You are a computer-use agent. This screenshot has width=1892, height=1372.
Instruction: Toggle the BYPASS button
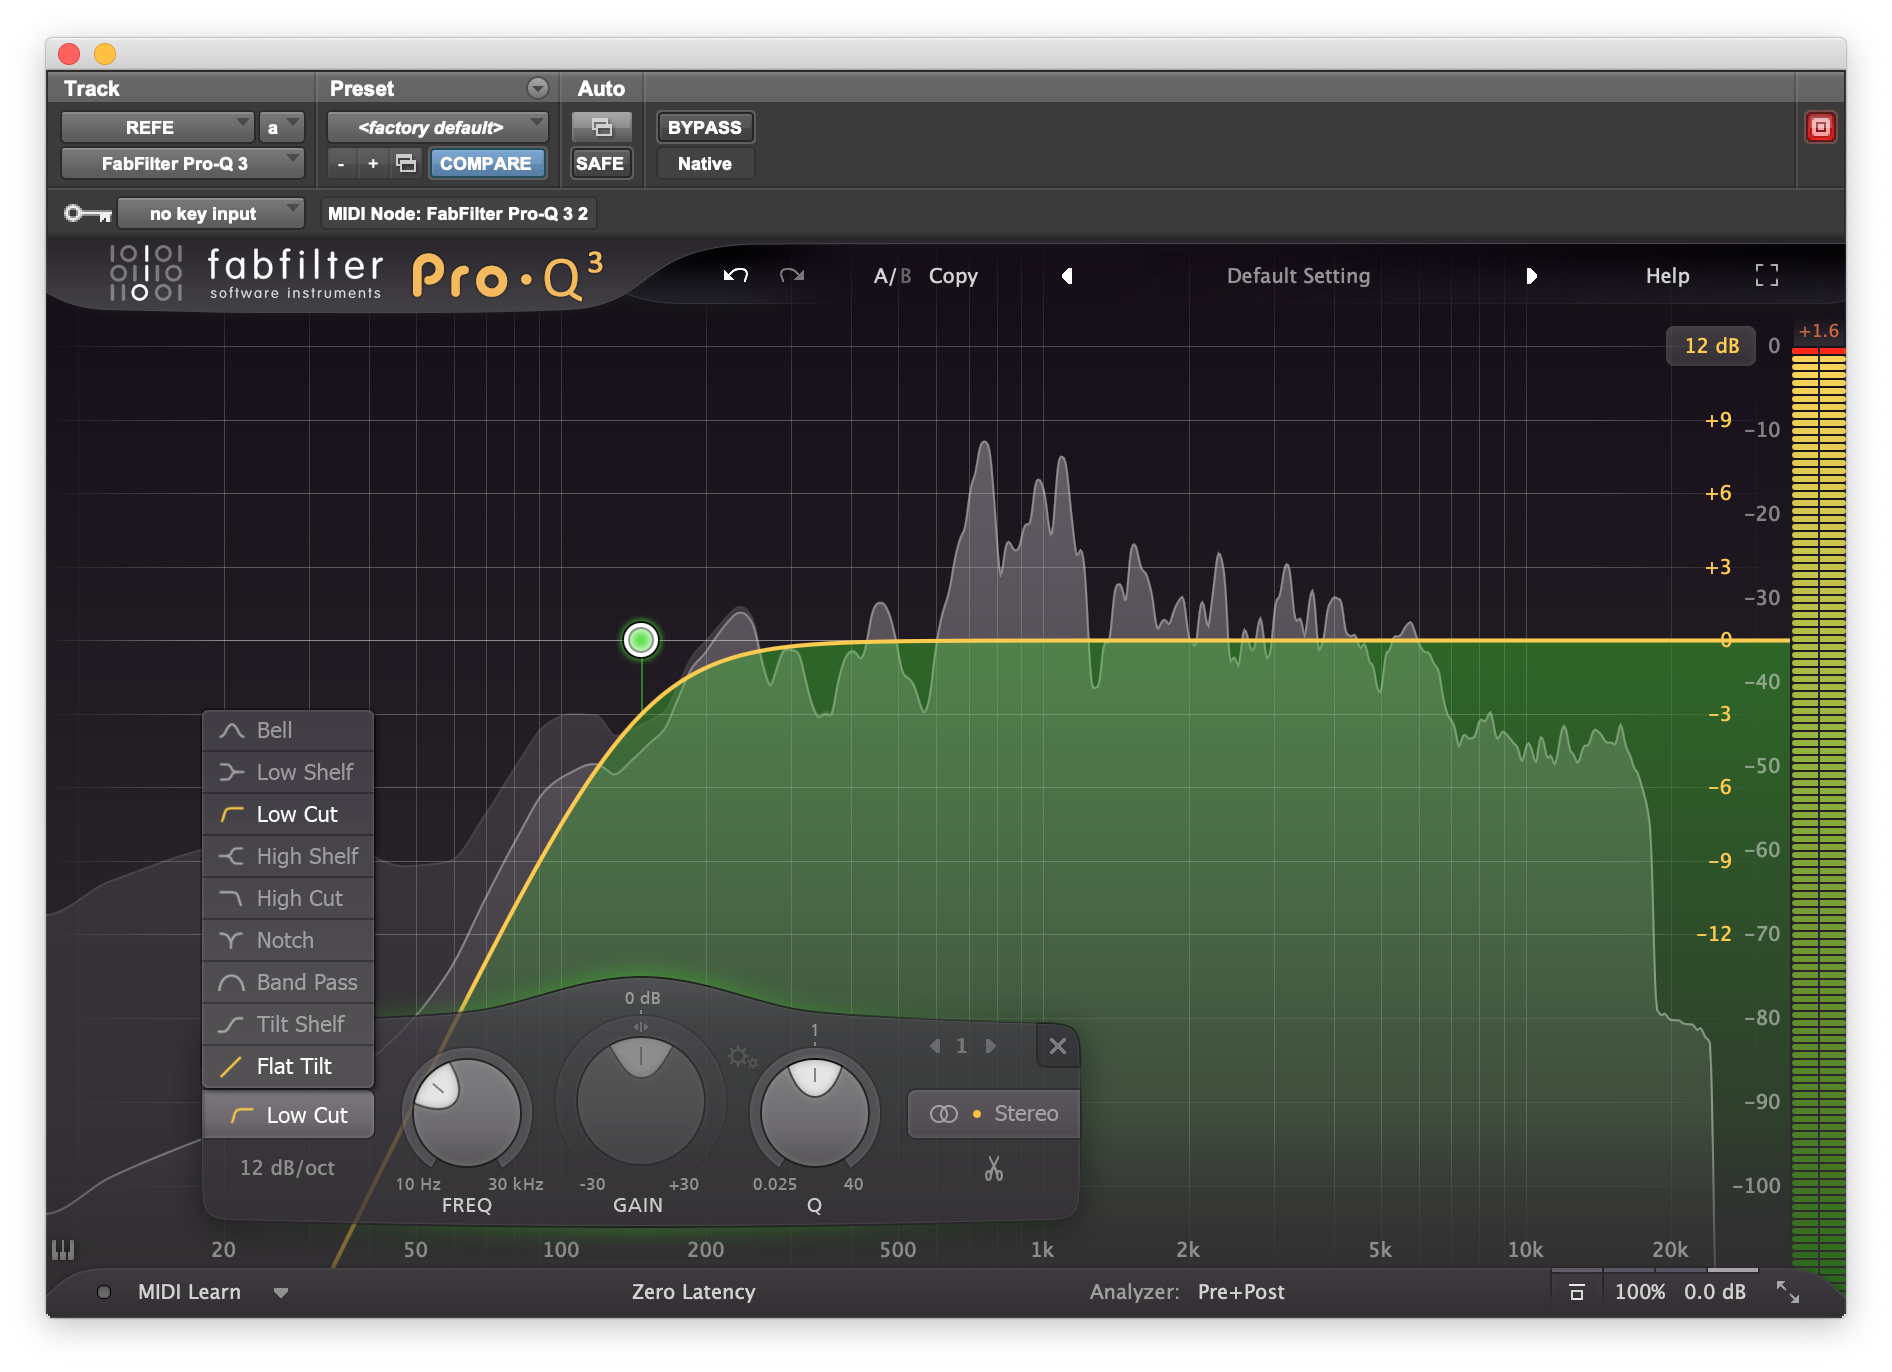point(705,127)
